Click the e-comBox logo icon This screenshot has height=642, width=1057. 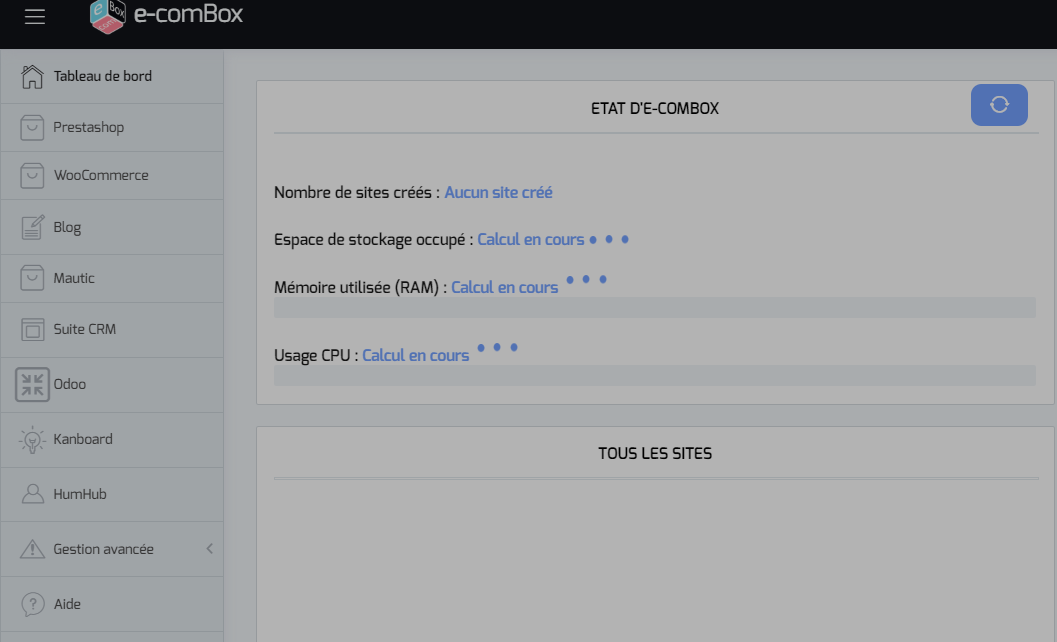pos(107,16)
